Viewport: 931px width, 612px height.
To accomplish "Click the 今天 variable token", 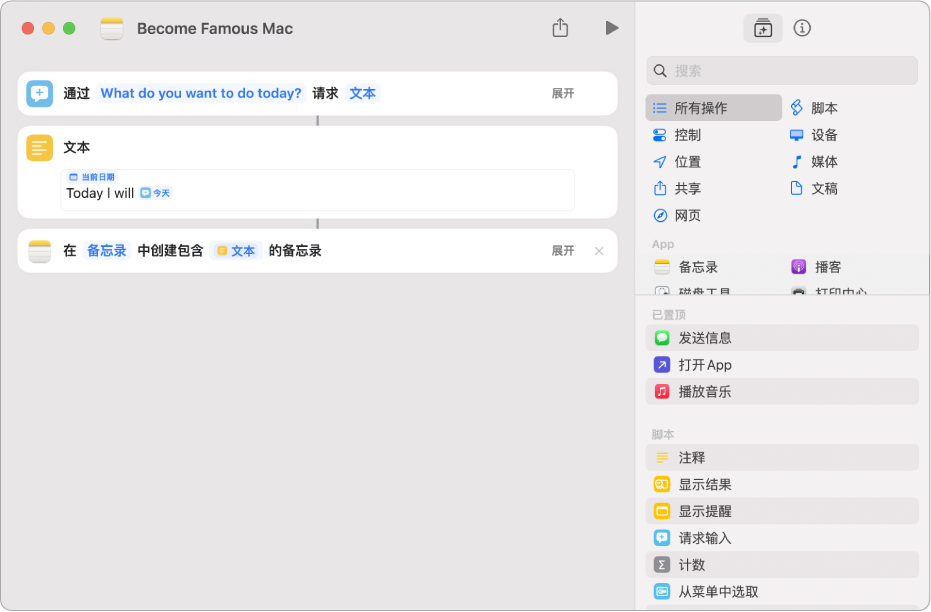I will (156, 193).
